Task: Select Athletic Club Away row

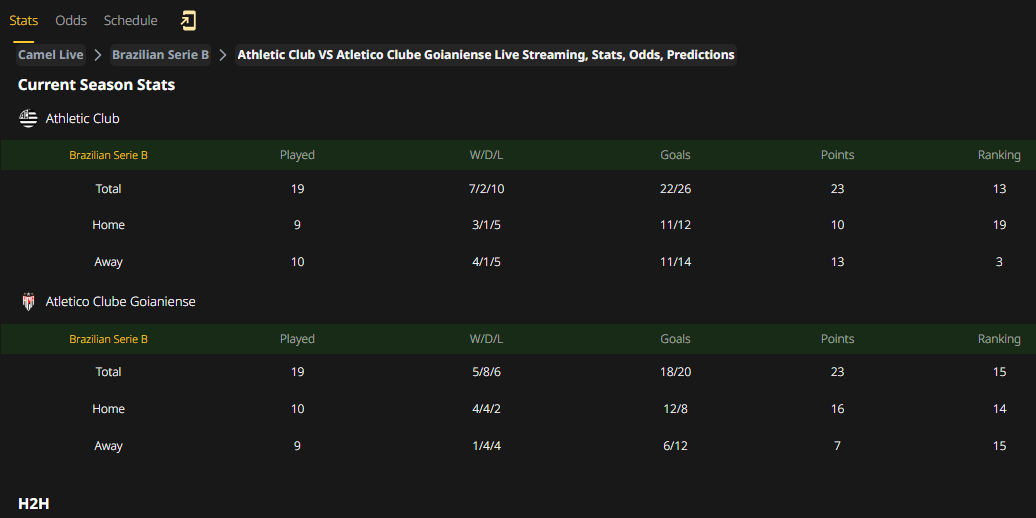Action: click(x=518, y=262)
